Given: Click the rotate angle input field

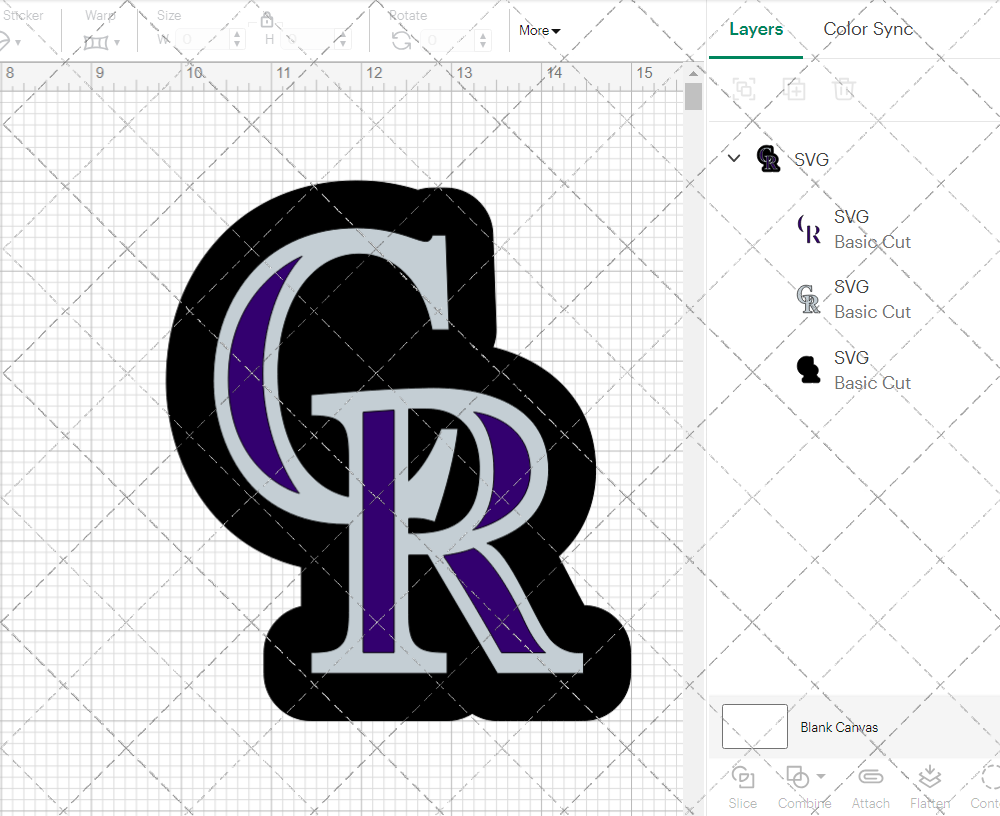Looking at the screenshot, I should [x=449, y=40].
